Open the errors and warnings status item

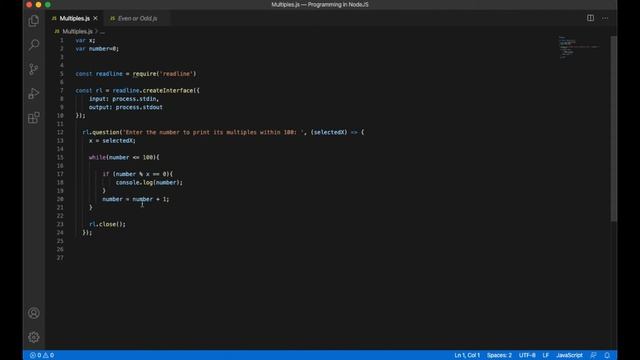(x=42, y=355)
